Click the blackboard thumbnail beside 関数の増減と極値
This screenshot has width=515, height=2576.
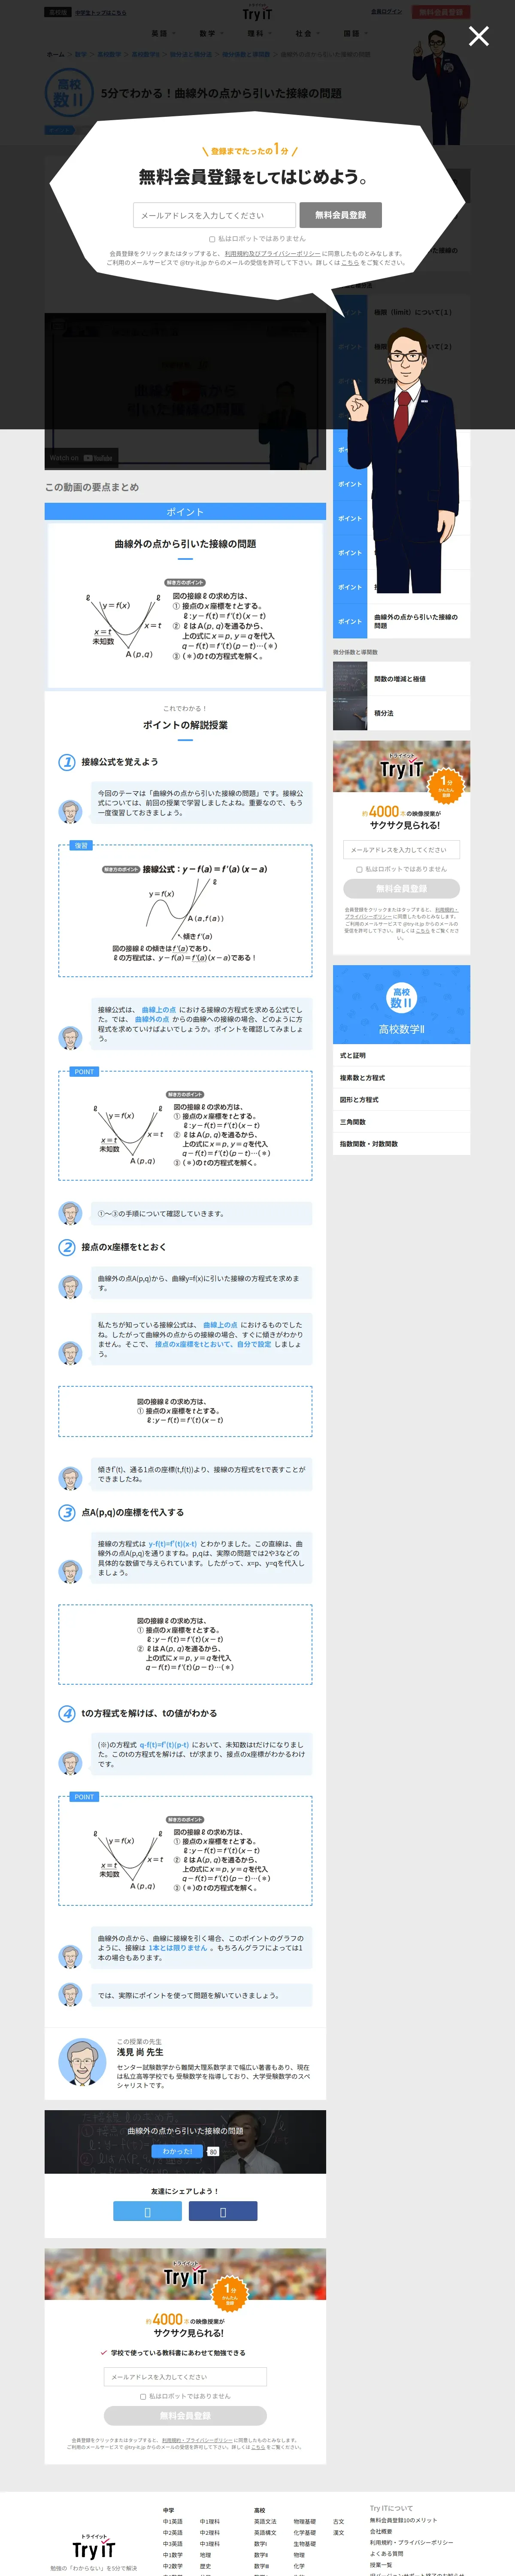pyautogui.click(x=350, y=679)
